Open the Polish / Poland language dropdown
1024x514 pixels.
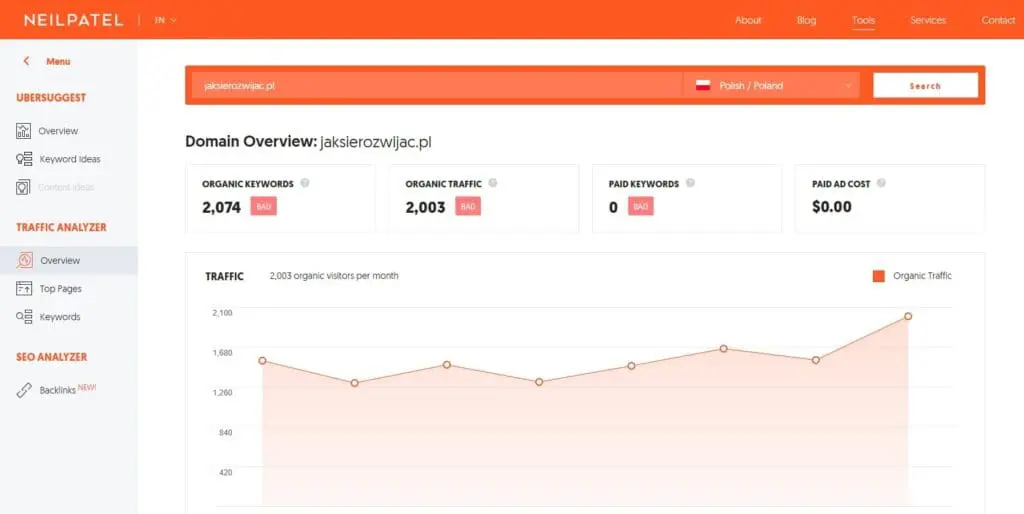pyautogui.click(x=771, y=86)
